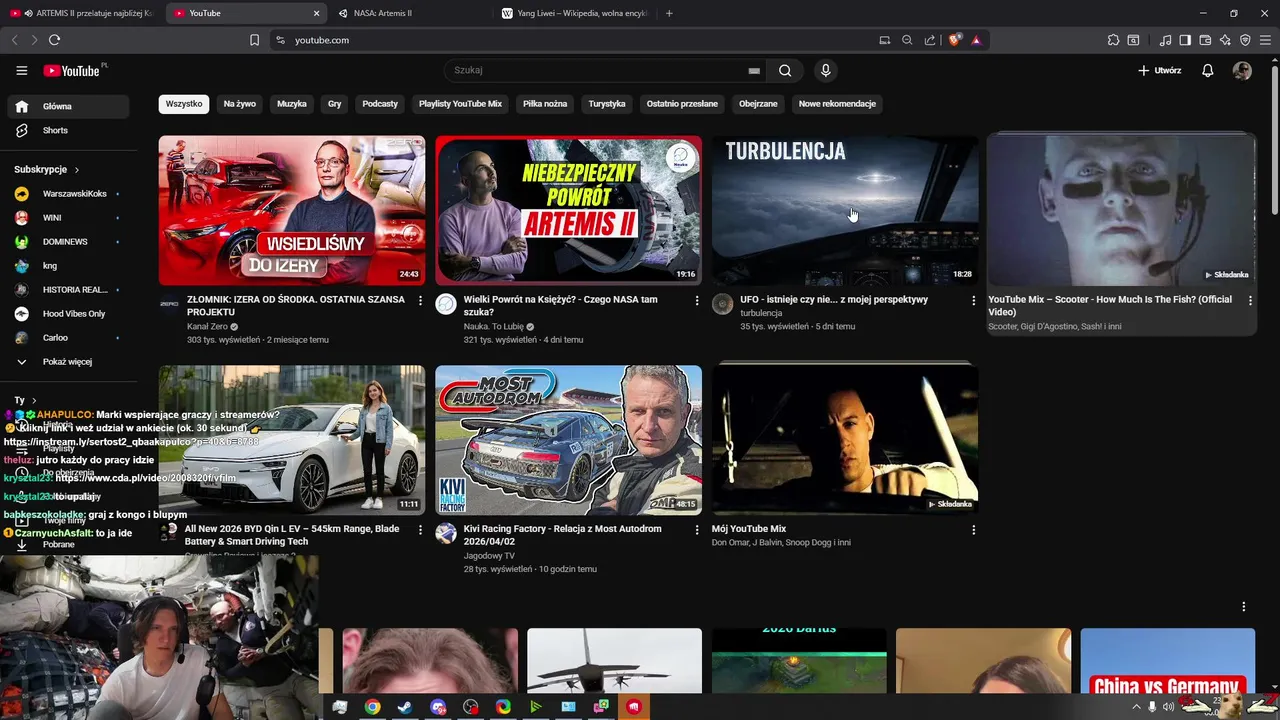The width and height of the screenshot is (1280, 720).
Task: Open options menu for the IZERA video
Action: [420, 300]
